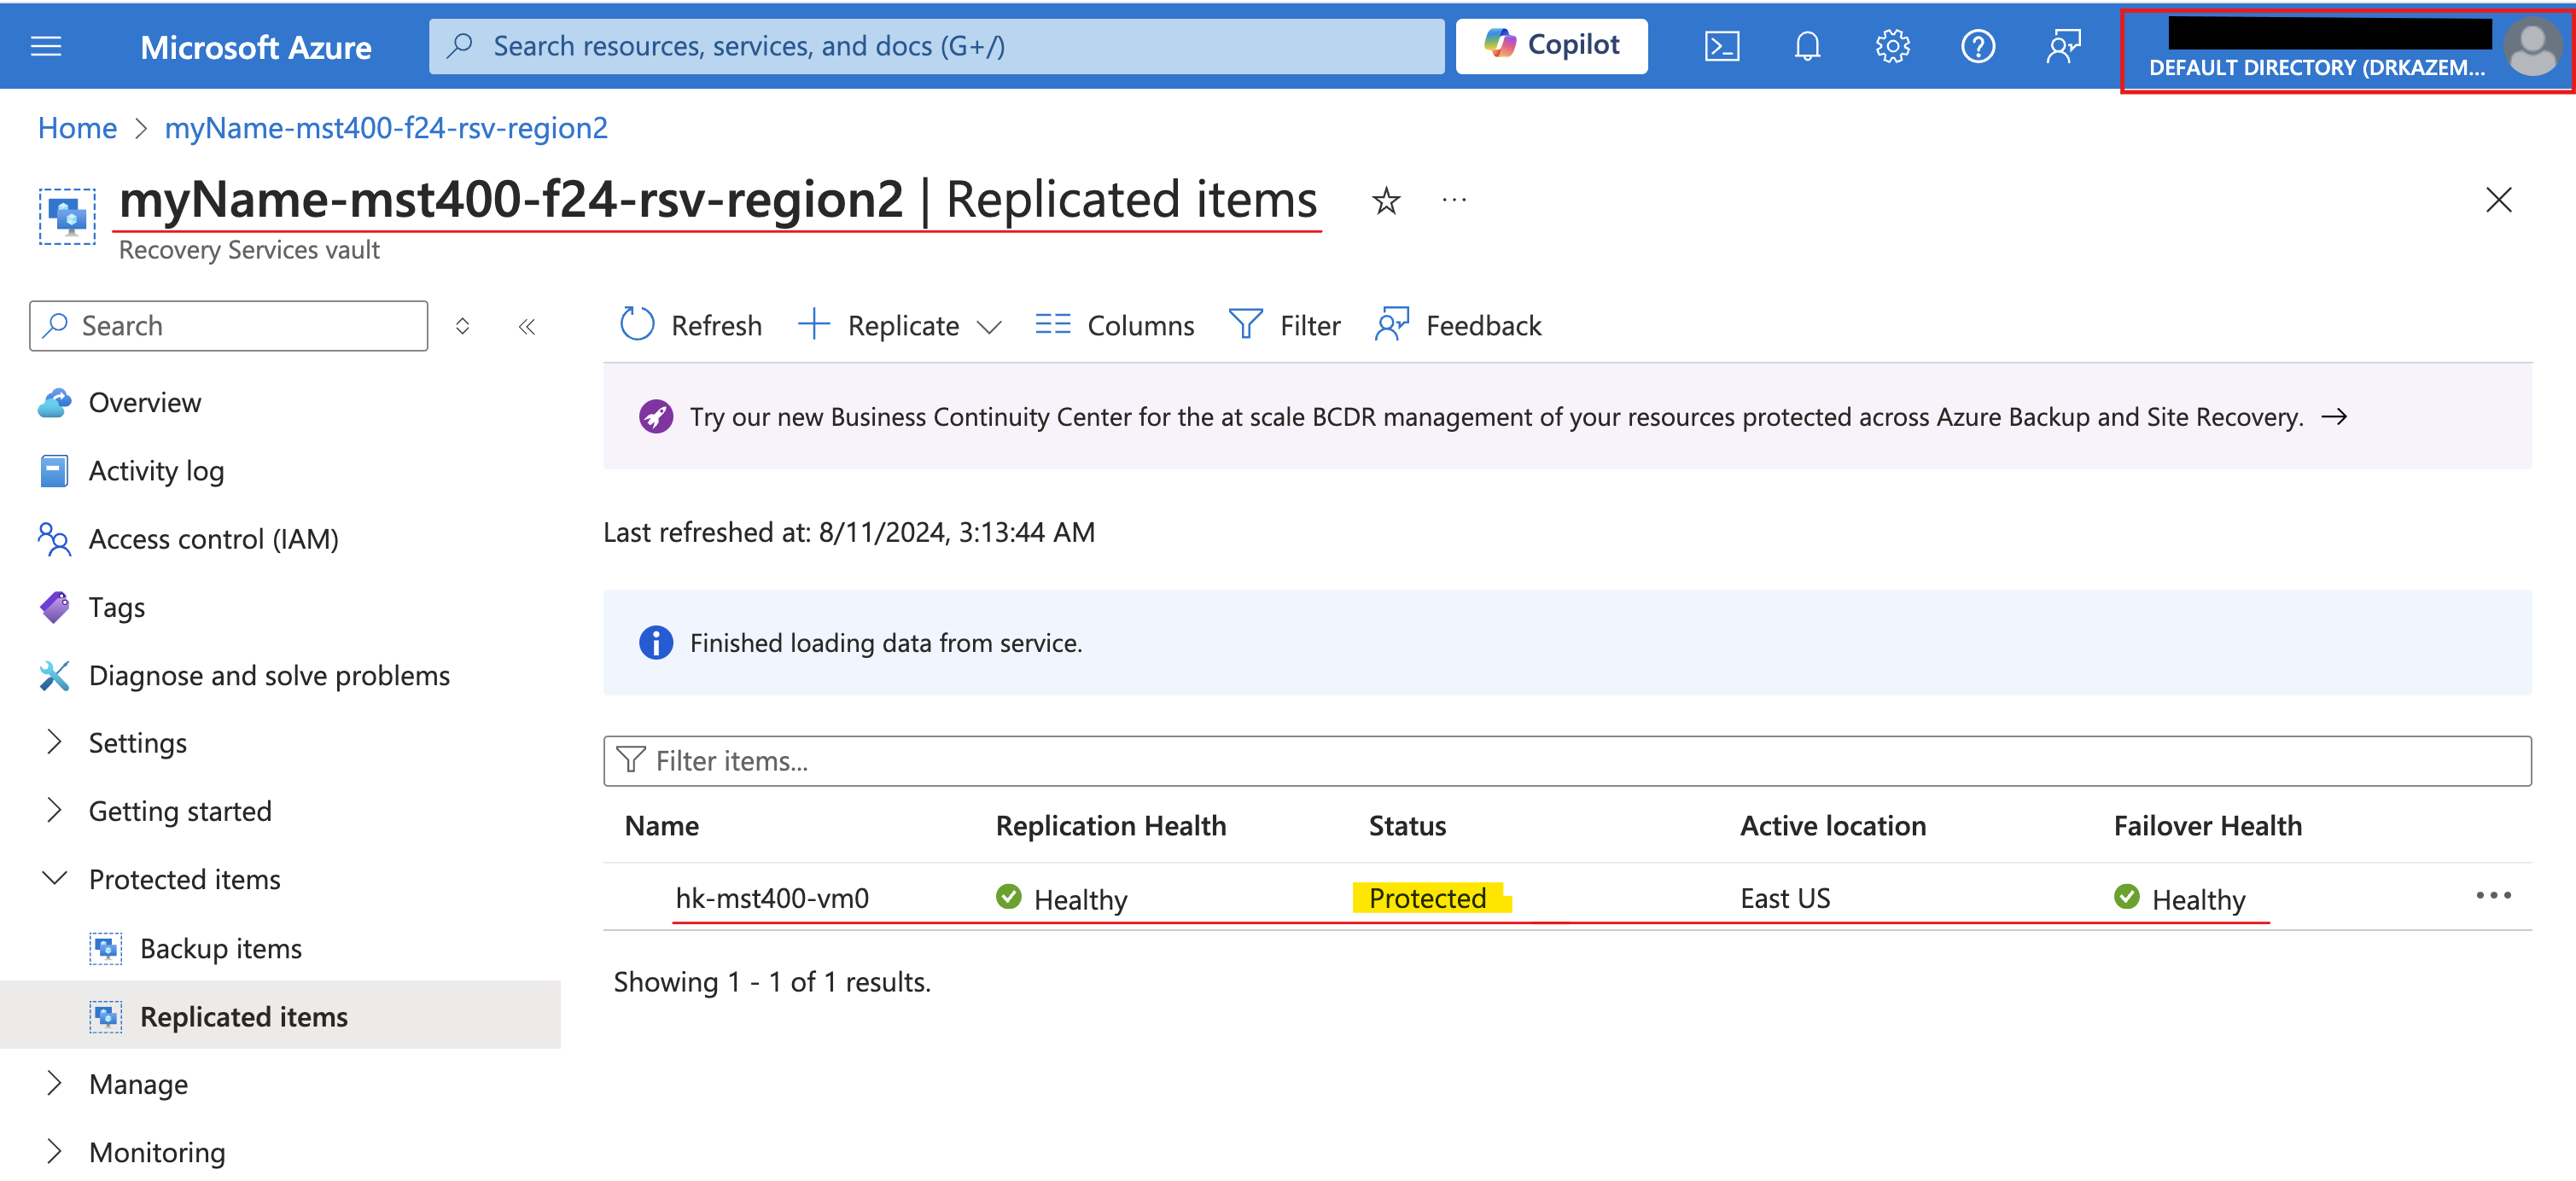Click the Backup items icon
2576x1181 pixels.
click(x=106, y=948)
